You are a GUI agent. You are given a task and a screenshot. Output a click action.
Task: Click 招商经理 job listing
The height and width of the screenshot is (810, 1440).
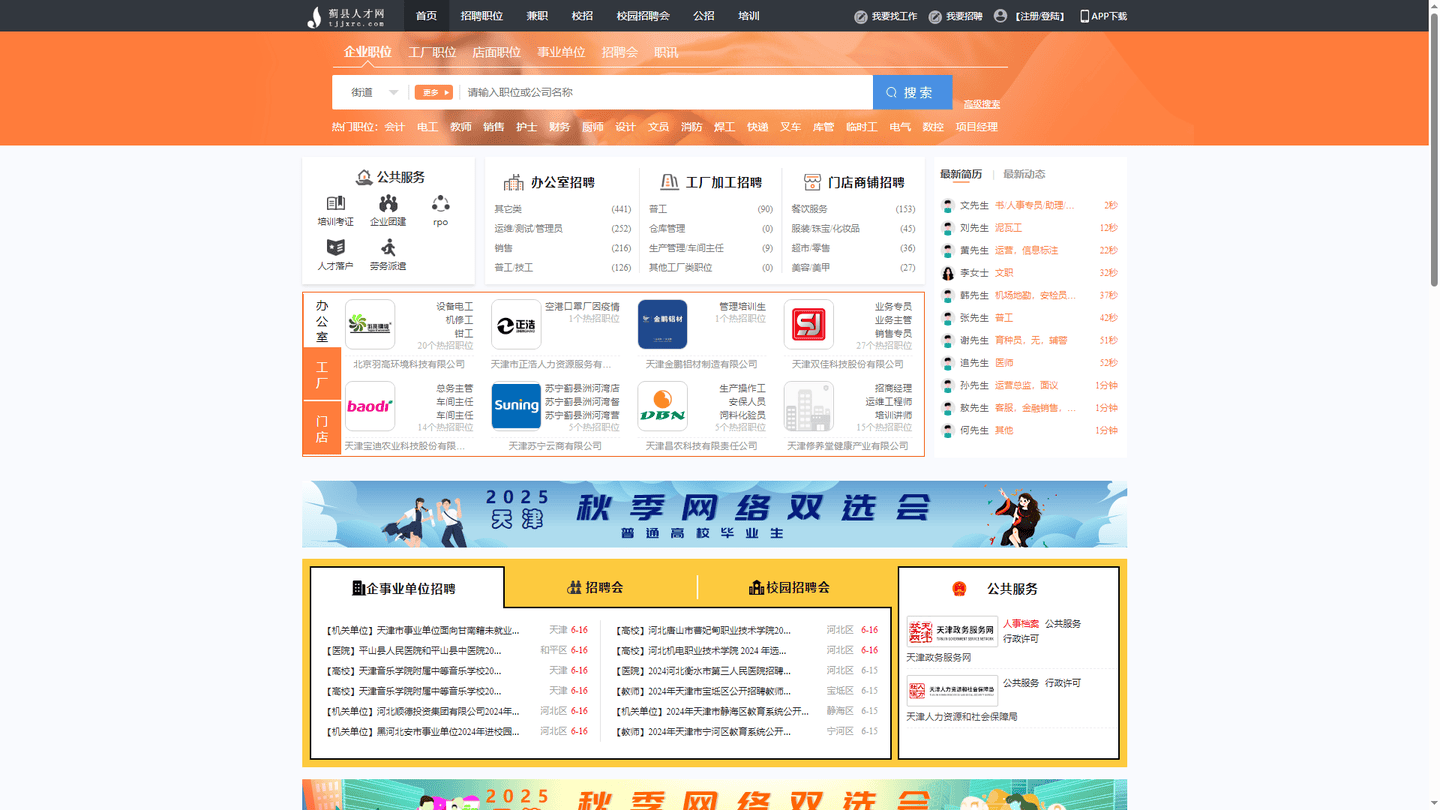(x=893, y=388)
